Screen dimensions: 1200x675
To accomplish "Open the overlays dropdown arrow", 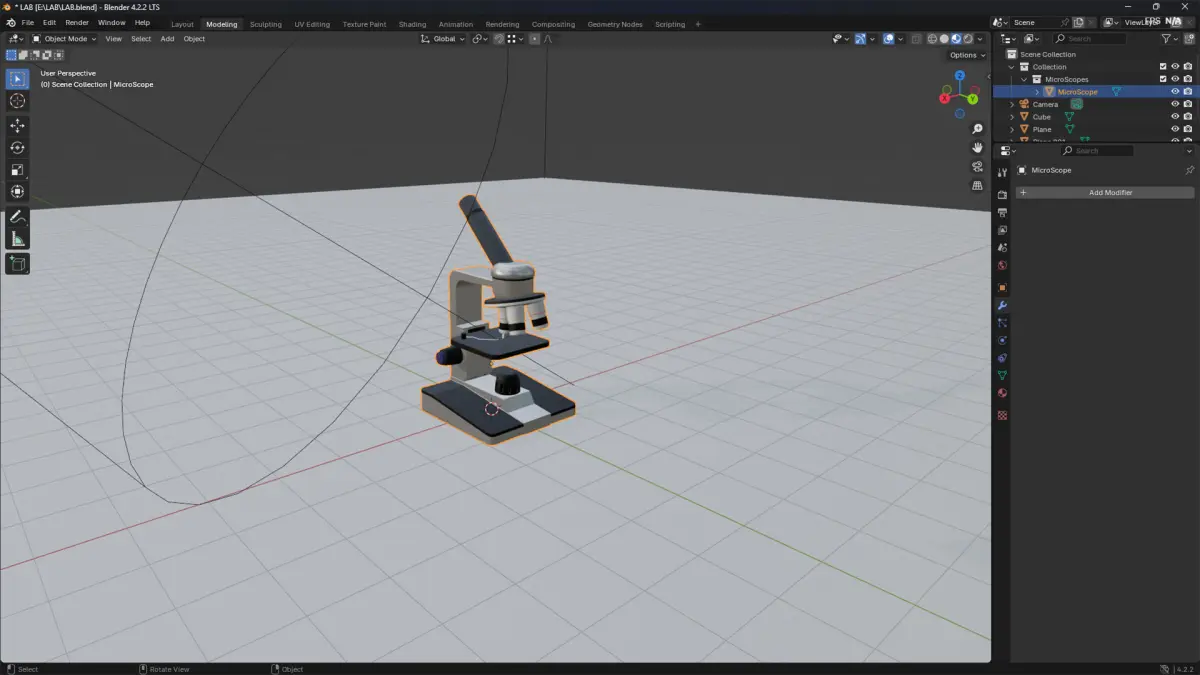I will point(900,39).
